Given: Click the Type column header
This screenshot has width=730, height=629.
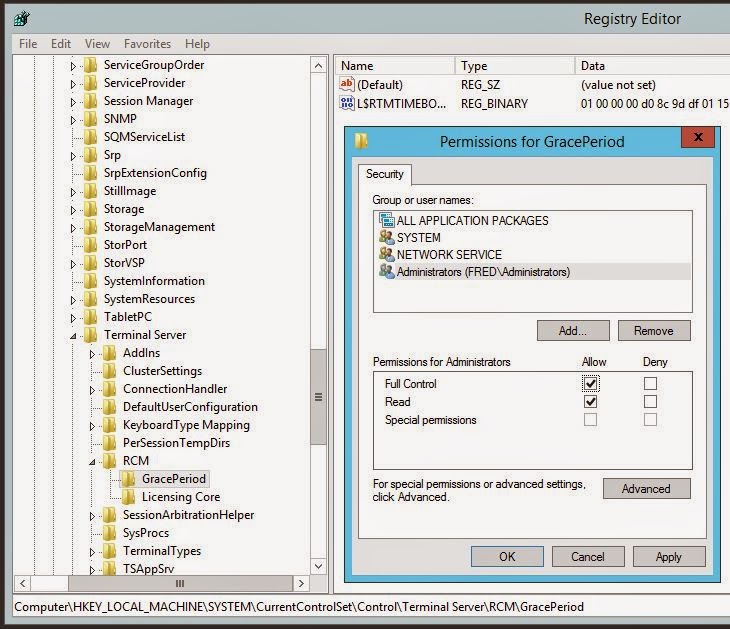Looking at the screenshot, I should coord(515,66).
